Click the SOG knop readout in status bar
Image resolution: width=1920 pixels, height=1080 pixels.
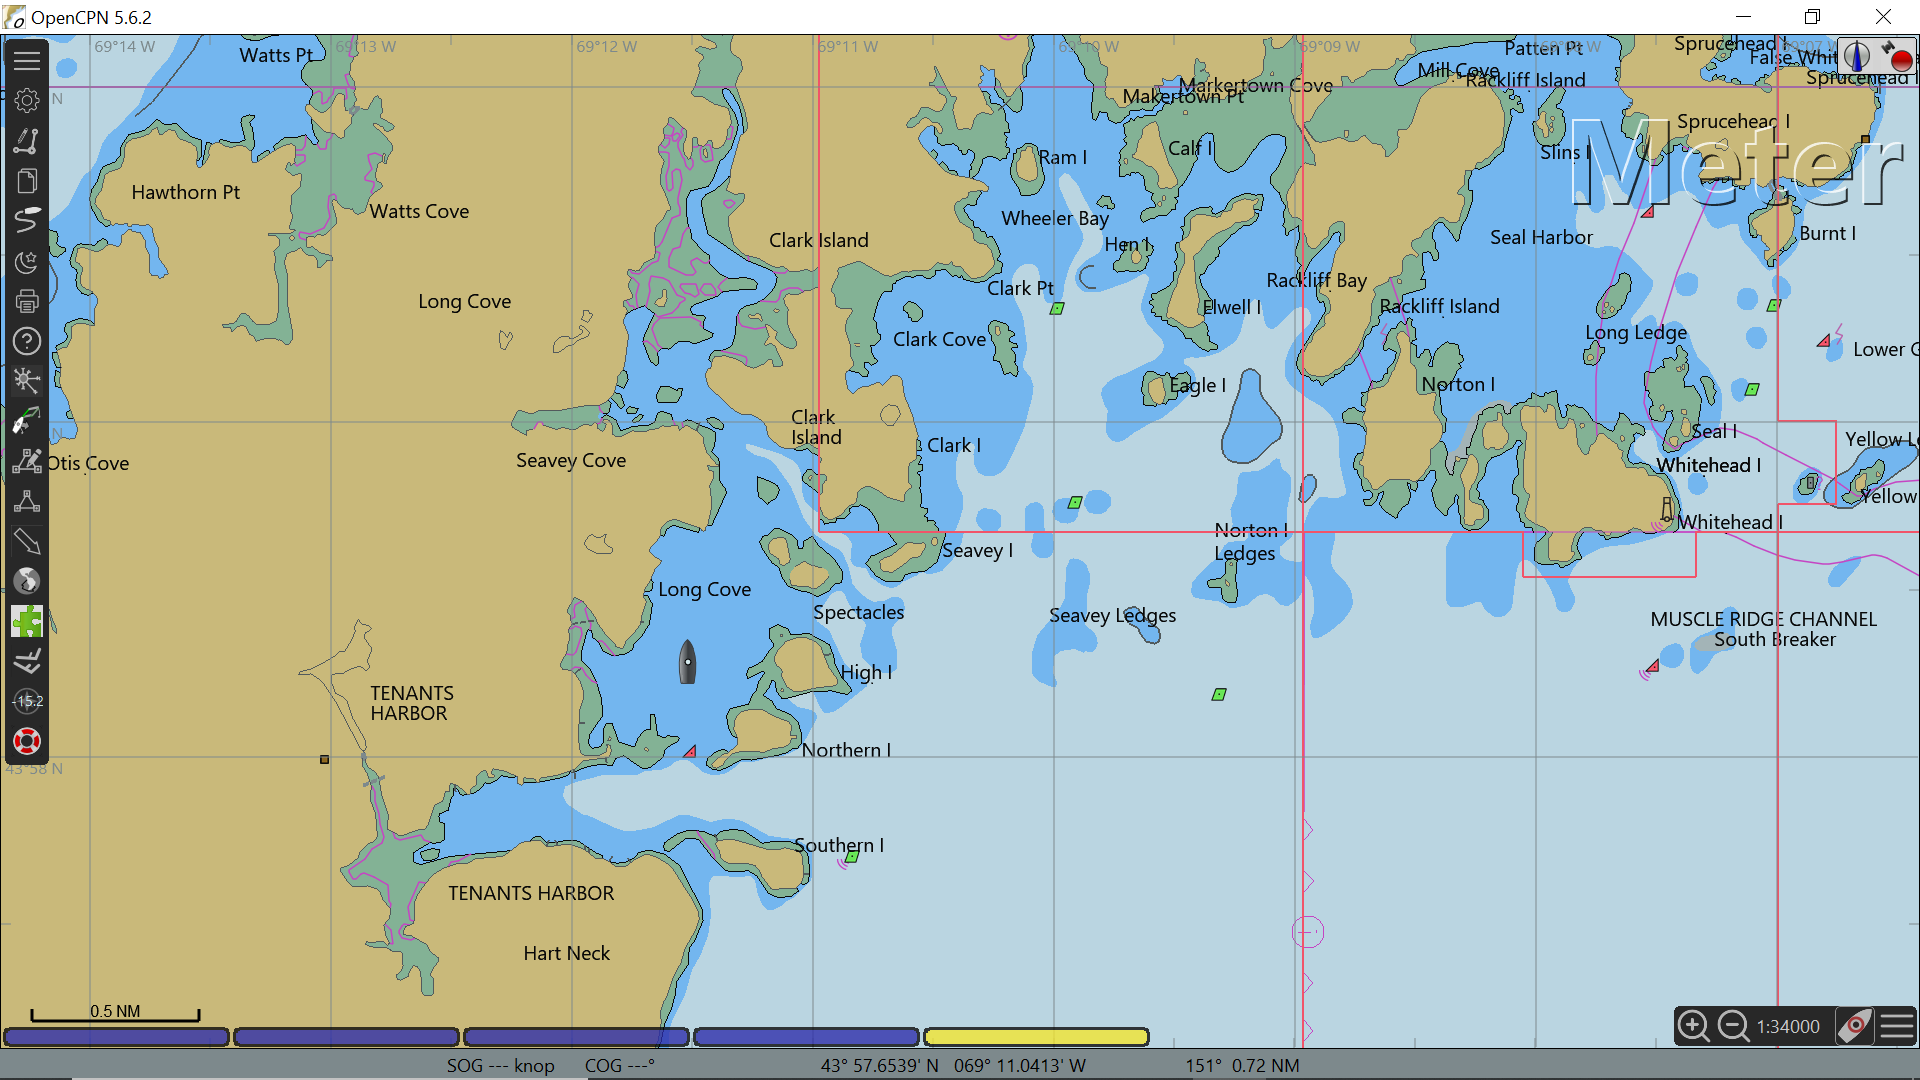tap(500, 1066)
